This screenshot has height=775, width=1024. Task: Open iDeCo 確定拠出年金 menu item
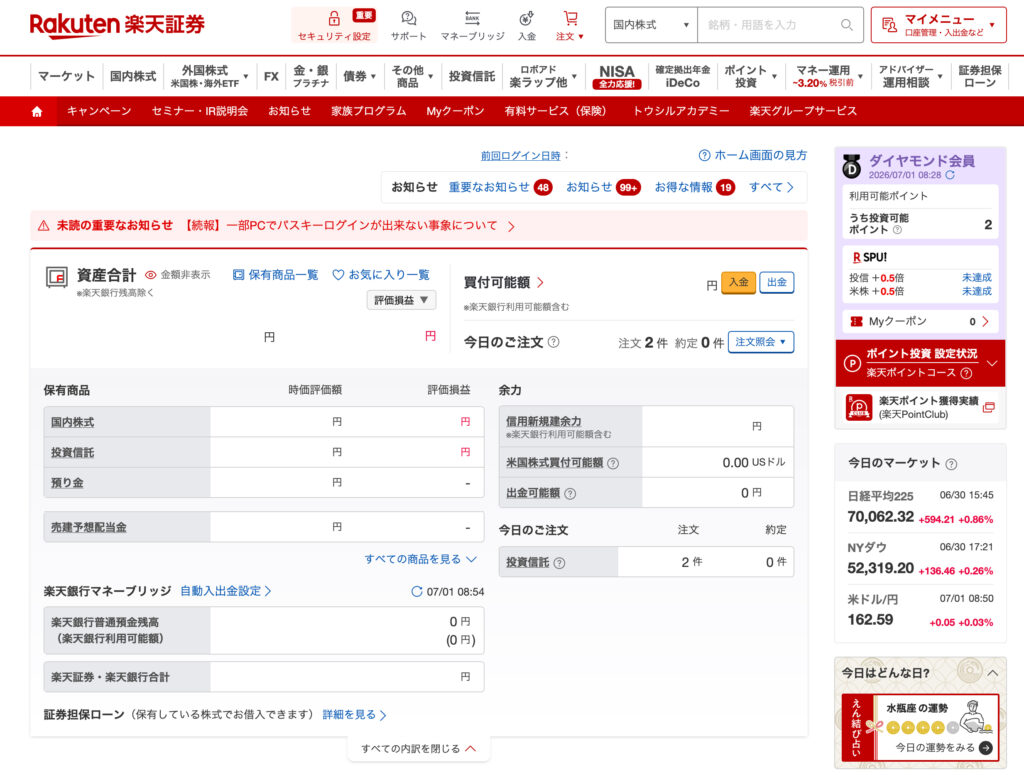[682, 76]
